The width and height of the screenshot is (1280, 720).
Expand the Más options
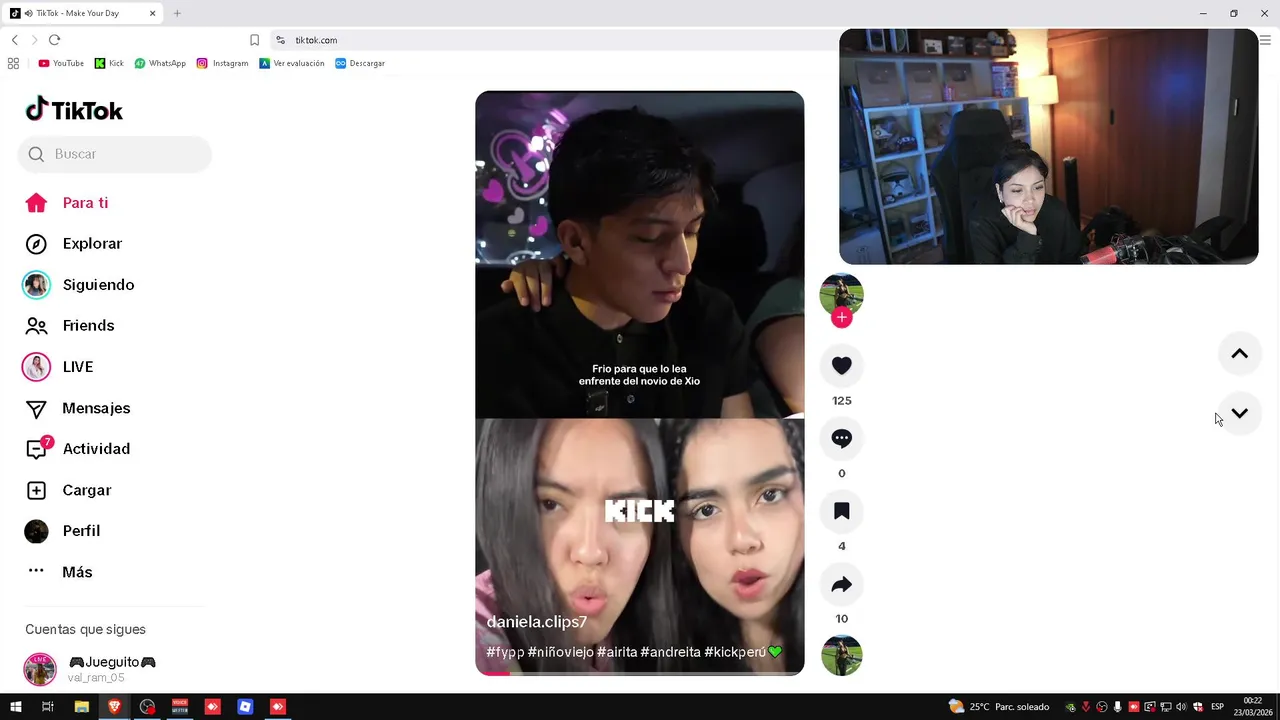(59, 572)
